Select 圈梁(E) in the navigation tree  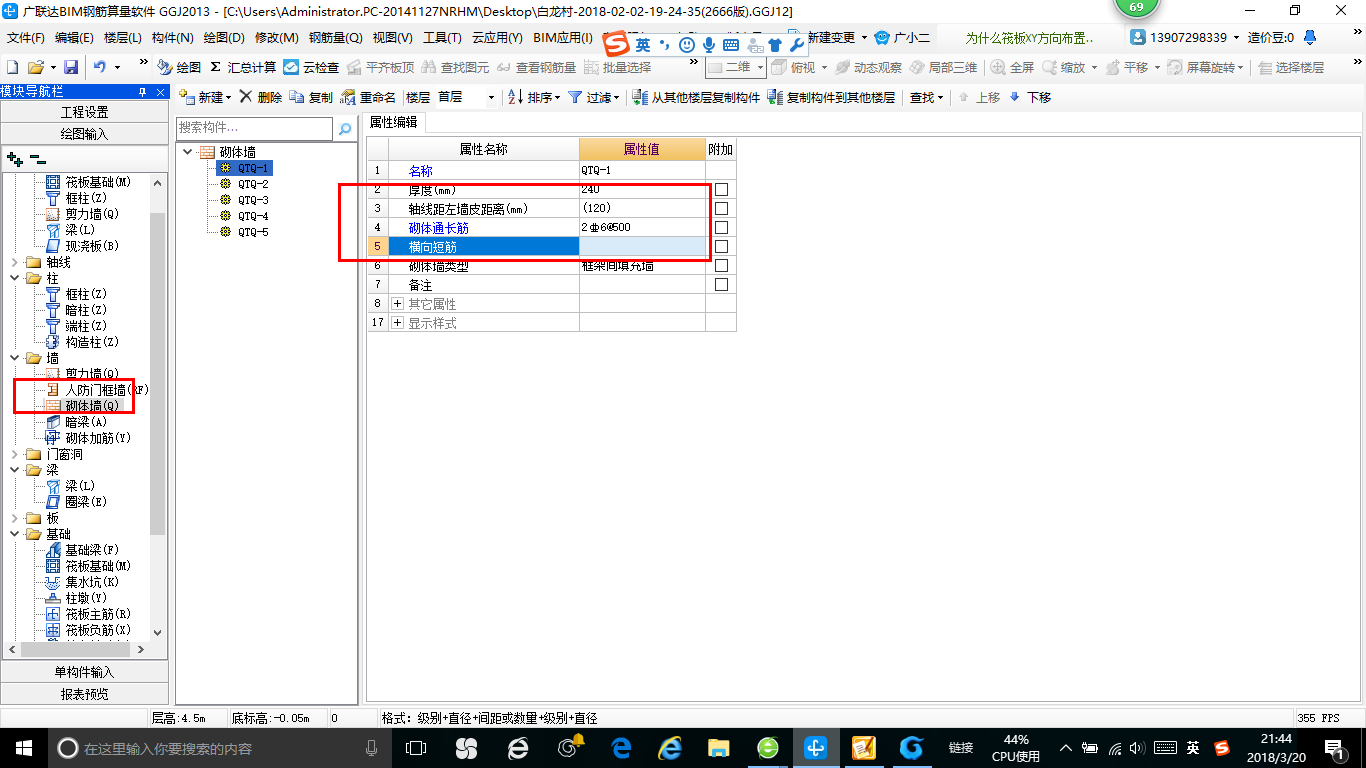click(x=85, y=502)
